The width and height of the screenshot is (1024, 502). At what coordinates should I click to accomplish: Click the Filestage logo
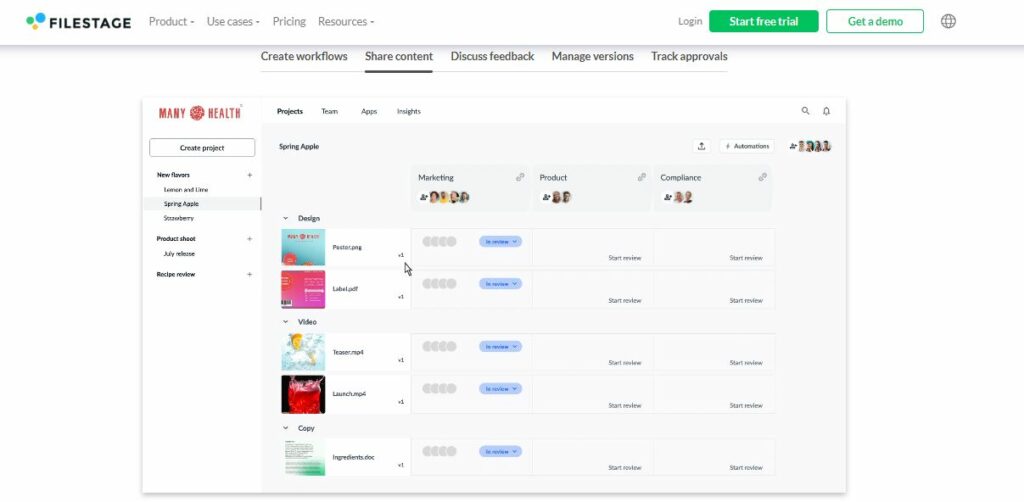click(x=78, y=22)
